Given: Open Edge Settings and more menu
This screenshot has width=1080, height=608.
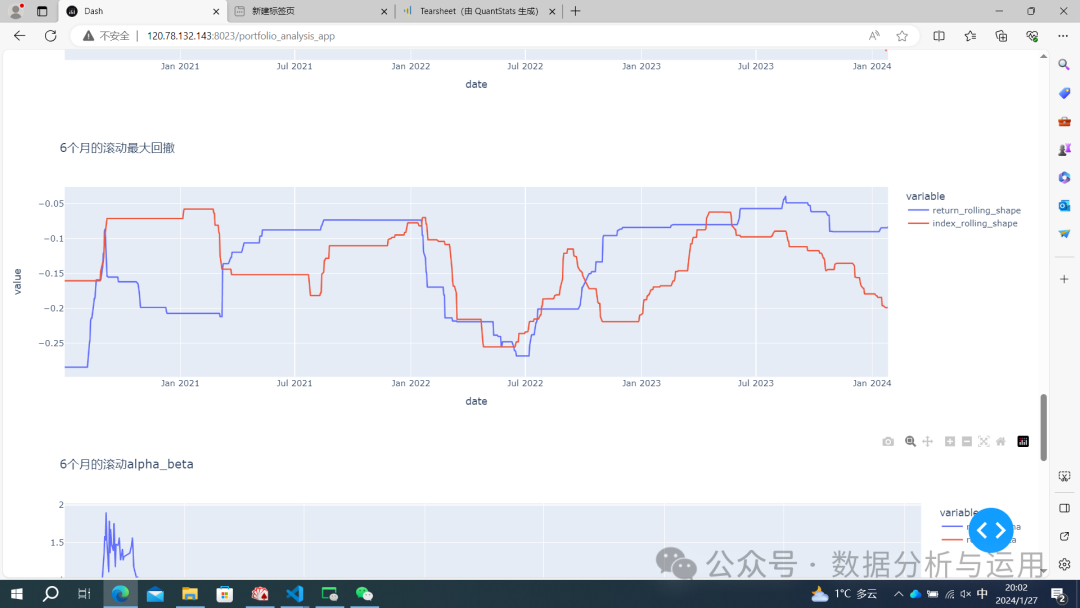Looking at the screenshot, I should coord(1063,36).
